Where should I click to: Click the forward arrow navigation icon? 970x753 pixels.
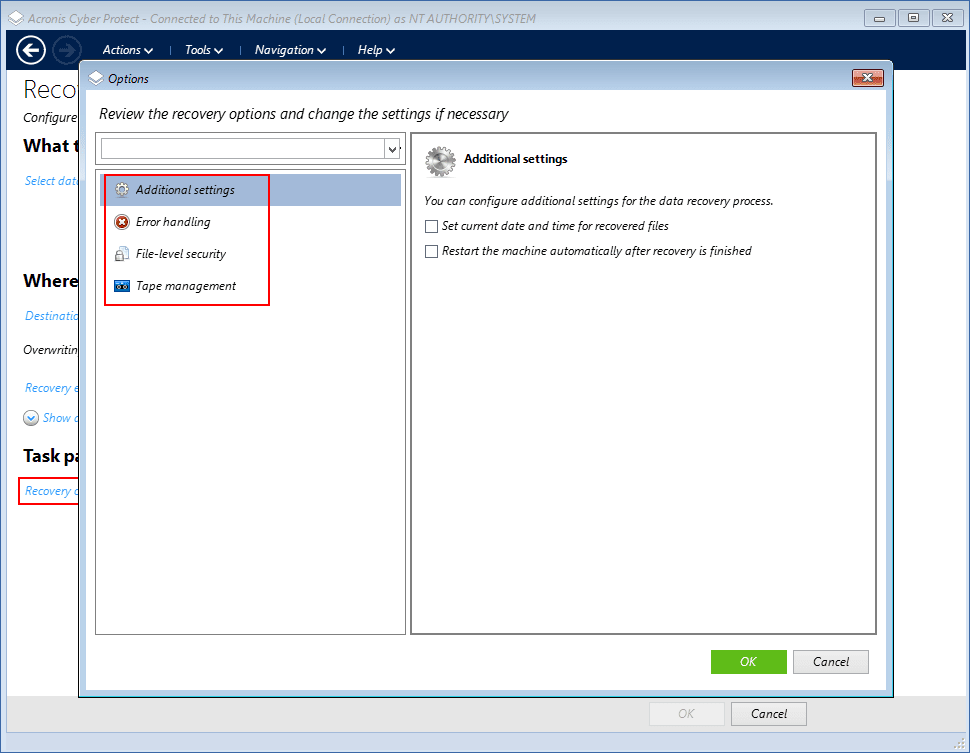click(67, 50)
